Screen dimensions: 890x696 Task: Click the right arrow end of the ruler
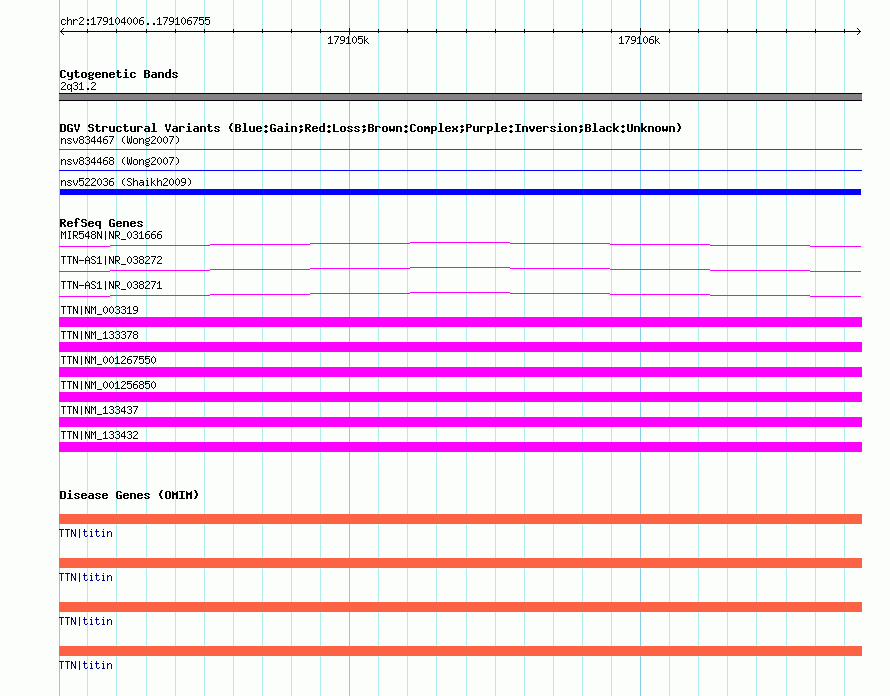point(858,31)
